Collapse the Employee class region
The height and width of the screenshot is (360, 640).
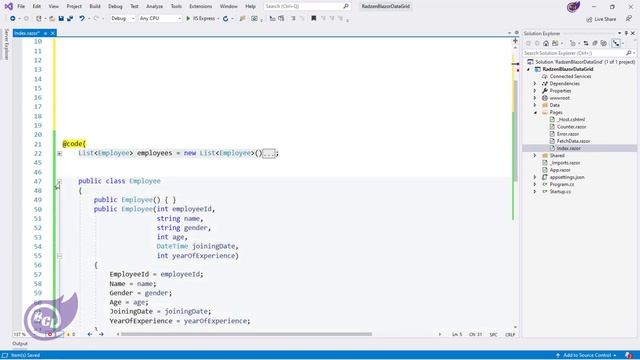pos(60,181)
